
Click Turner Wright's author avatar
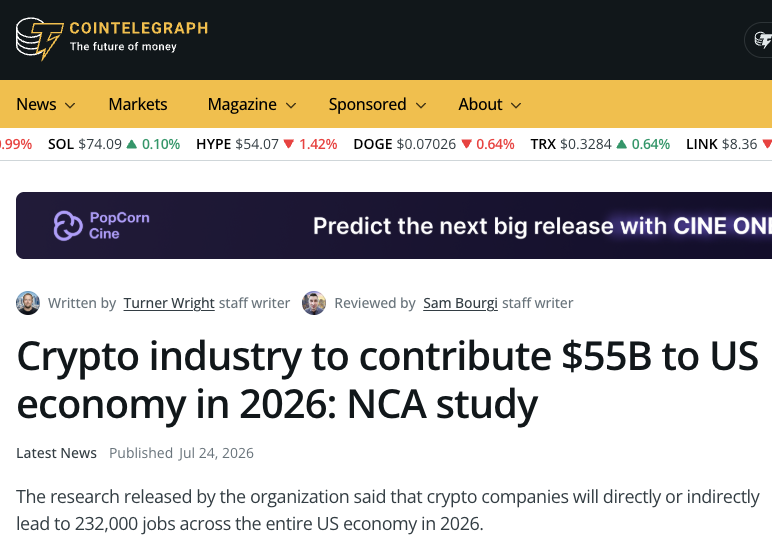28,303
